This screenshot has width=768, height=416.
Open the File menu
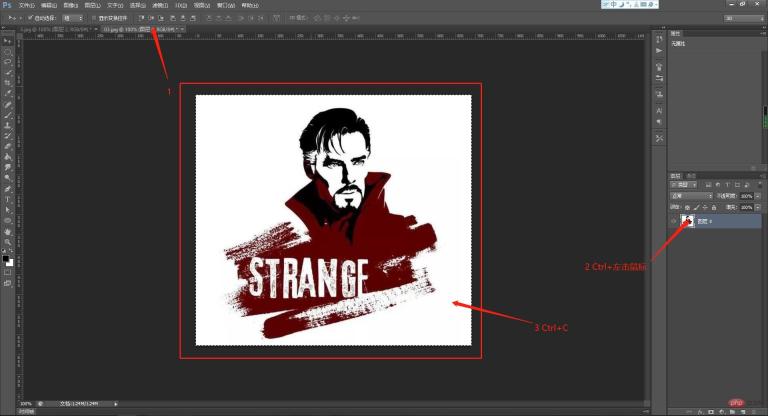(x=26, y=5)
